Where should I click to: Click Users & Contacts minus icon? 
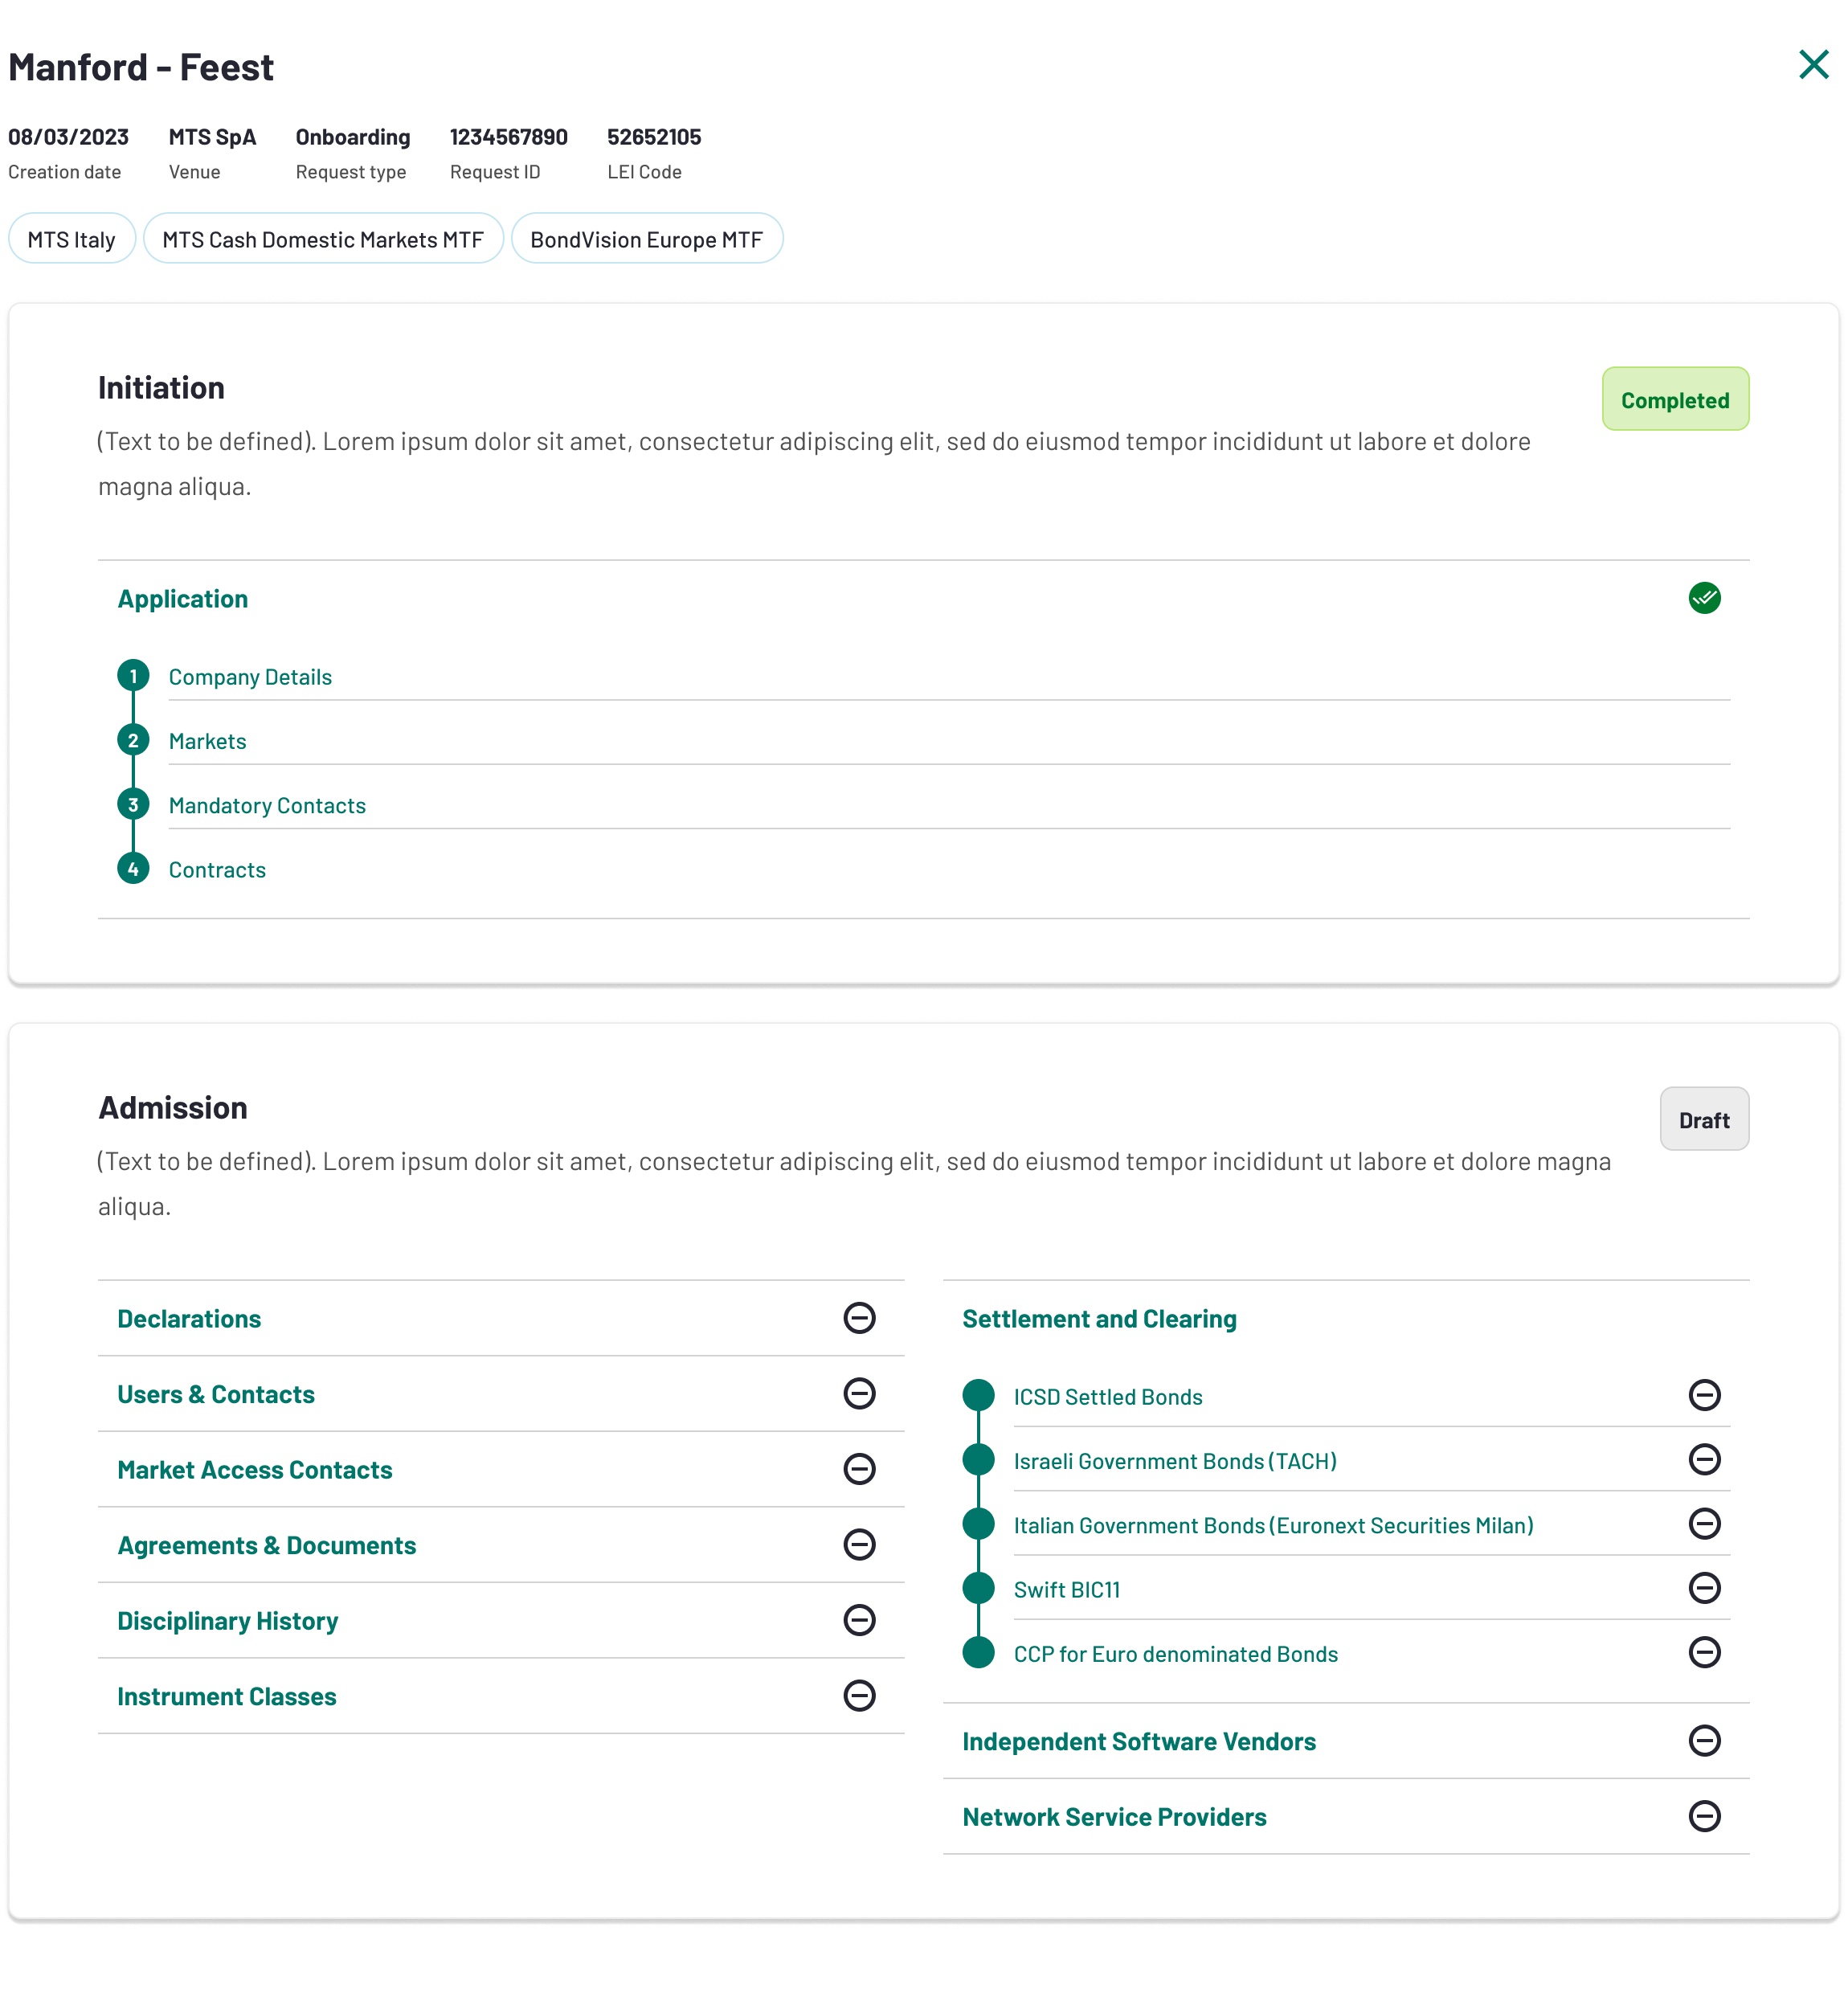click(859, 1393)
